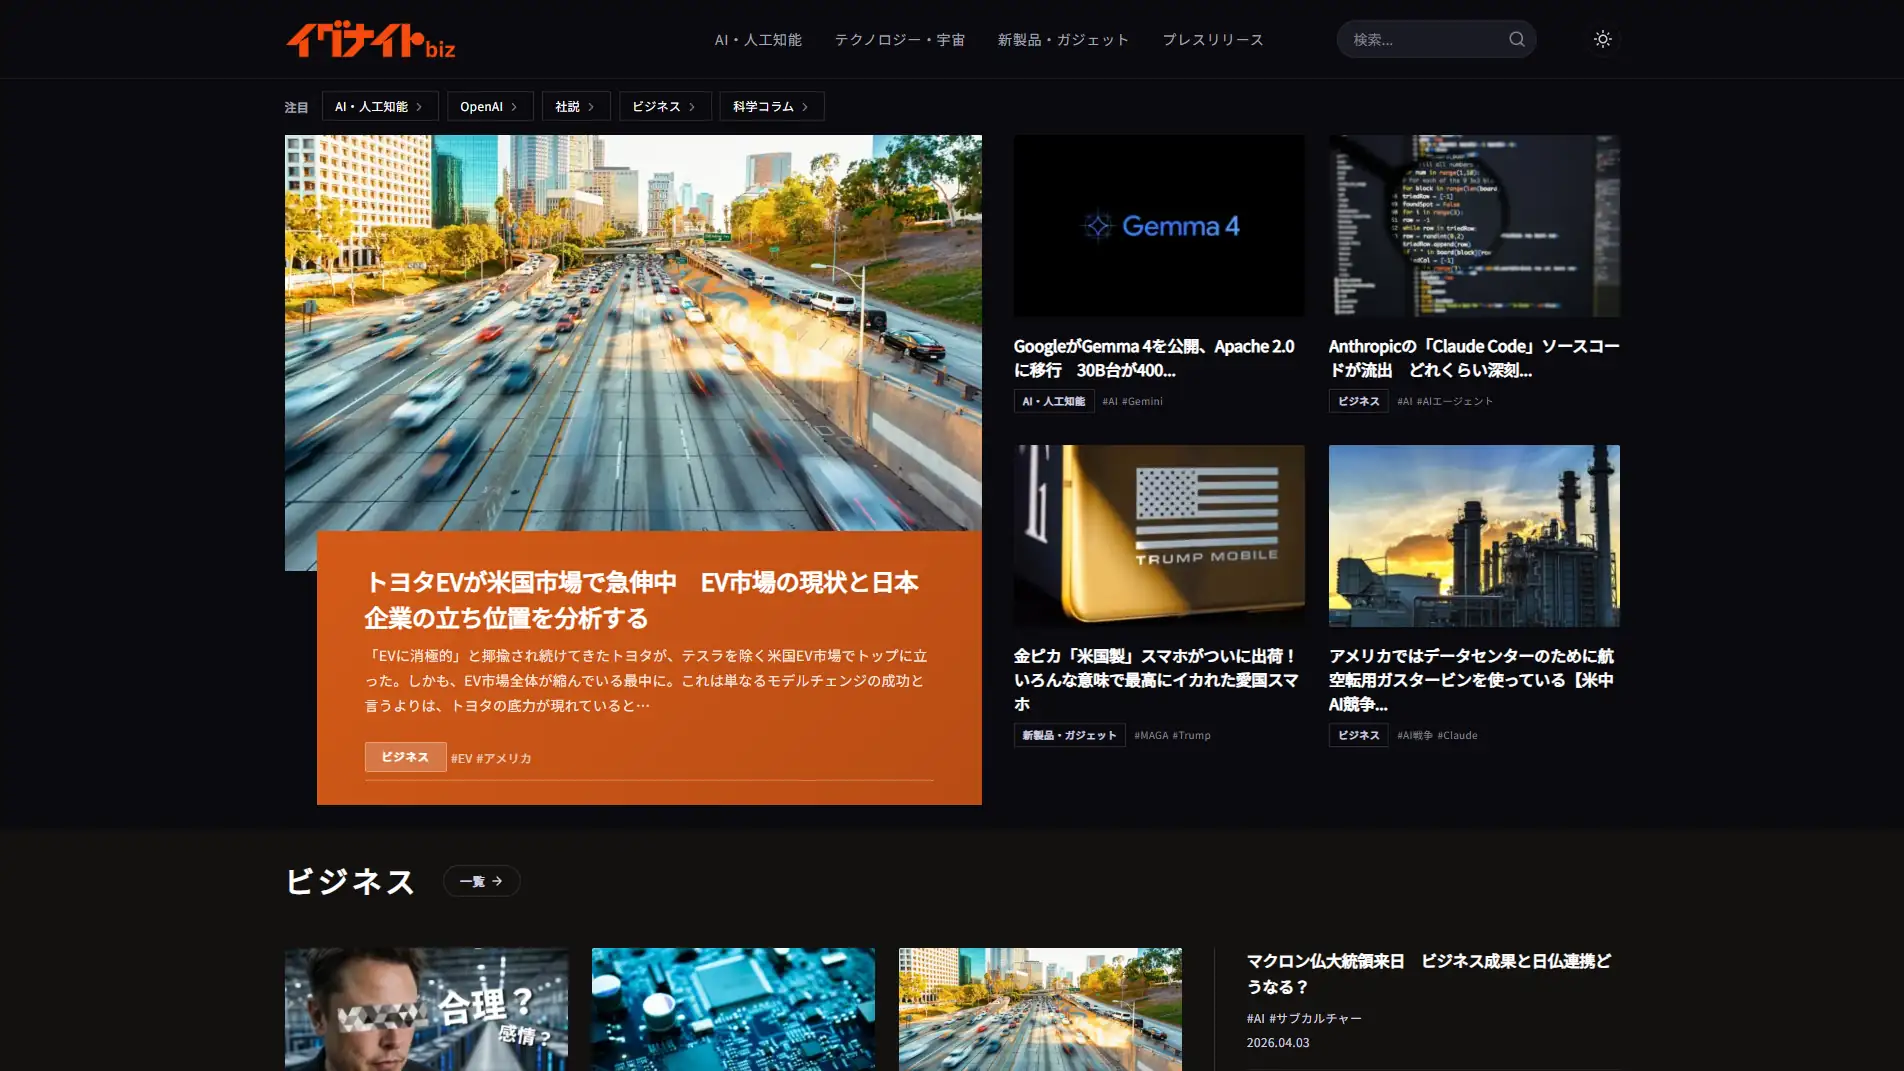Click the AI・人工知能 tag under Gemma article
The image size is (1904, 1071).
[x=1054, y=401]
